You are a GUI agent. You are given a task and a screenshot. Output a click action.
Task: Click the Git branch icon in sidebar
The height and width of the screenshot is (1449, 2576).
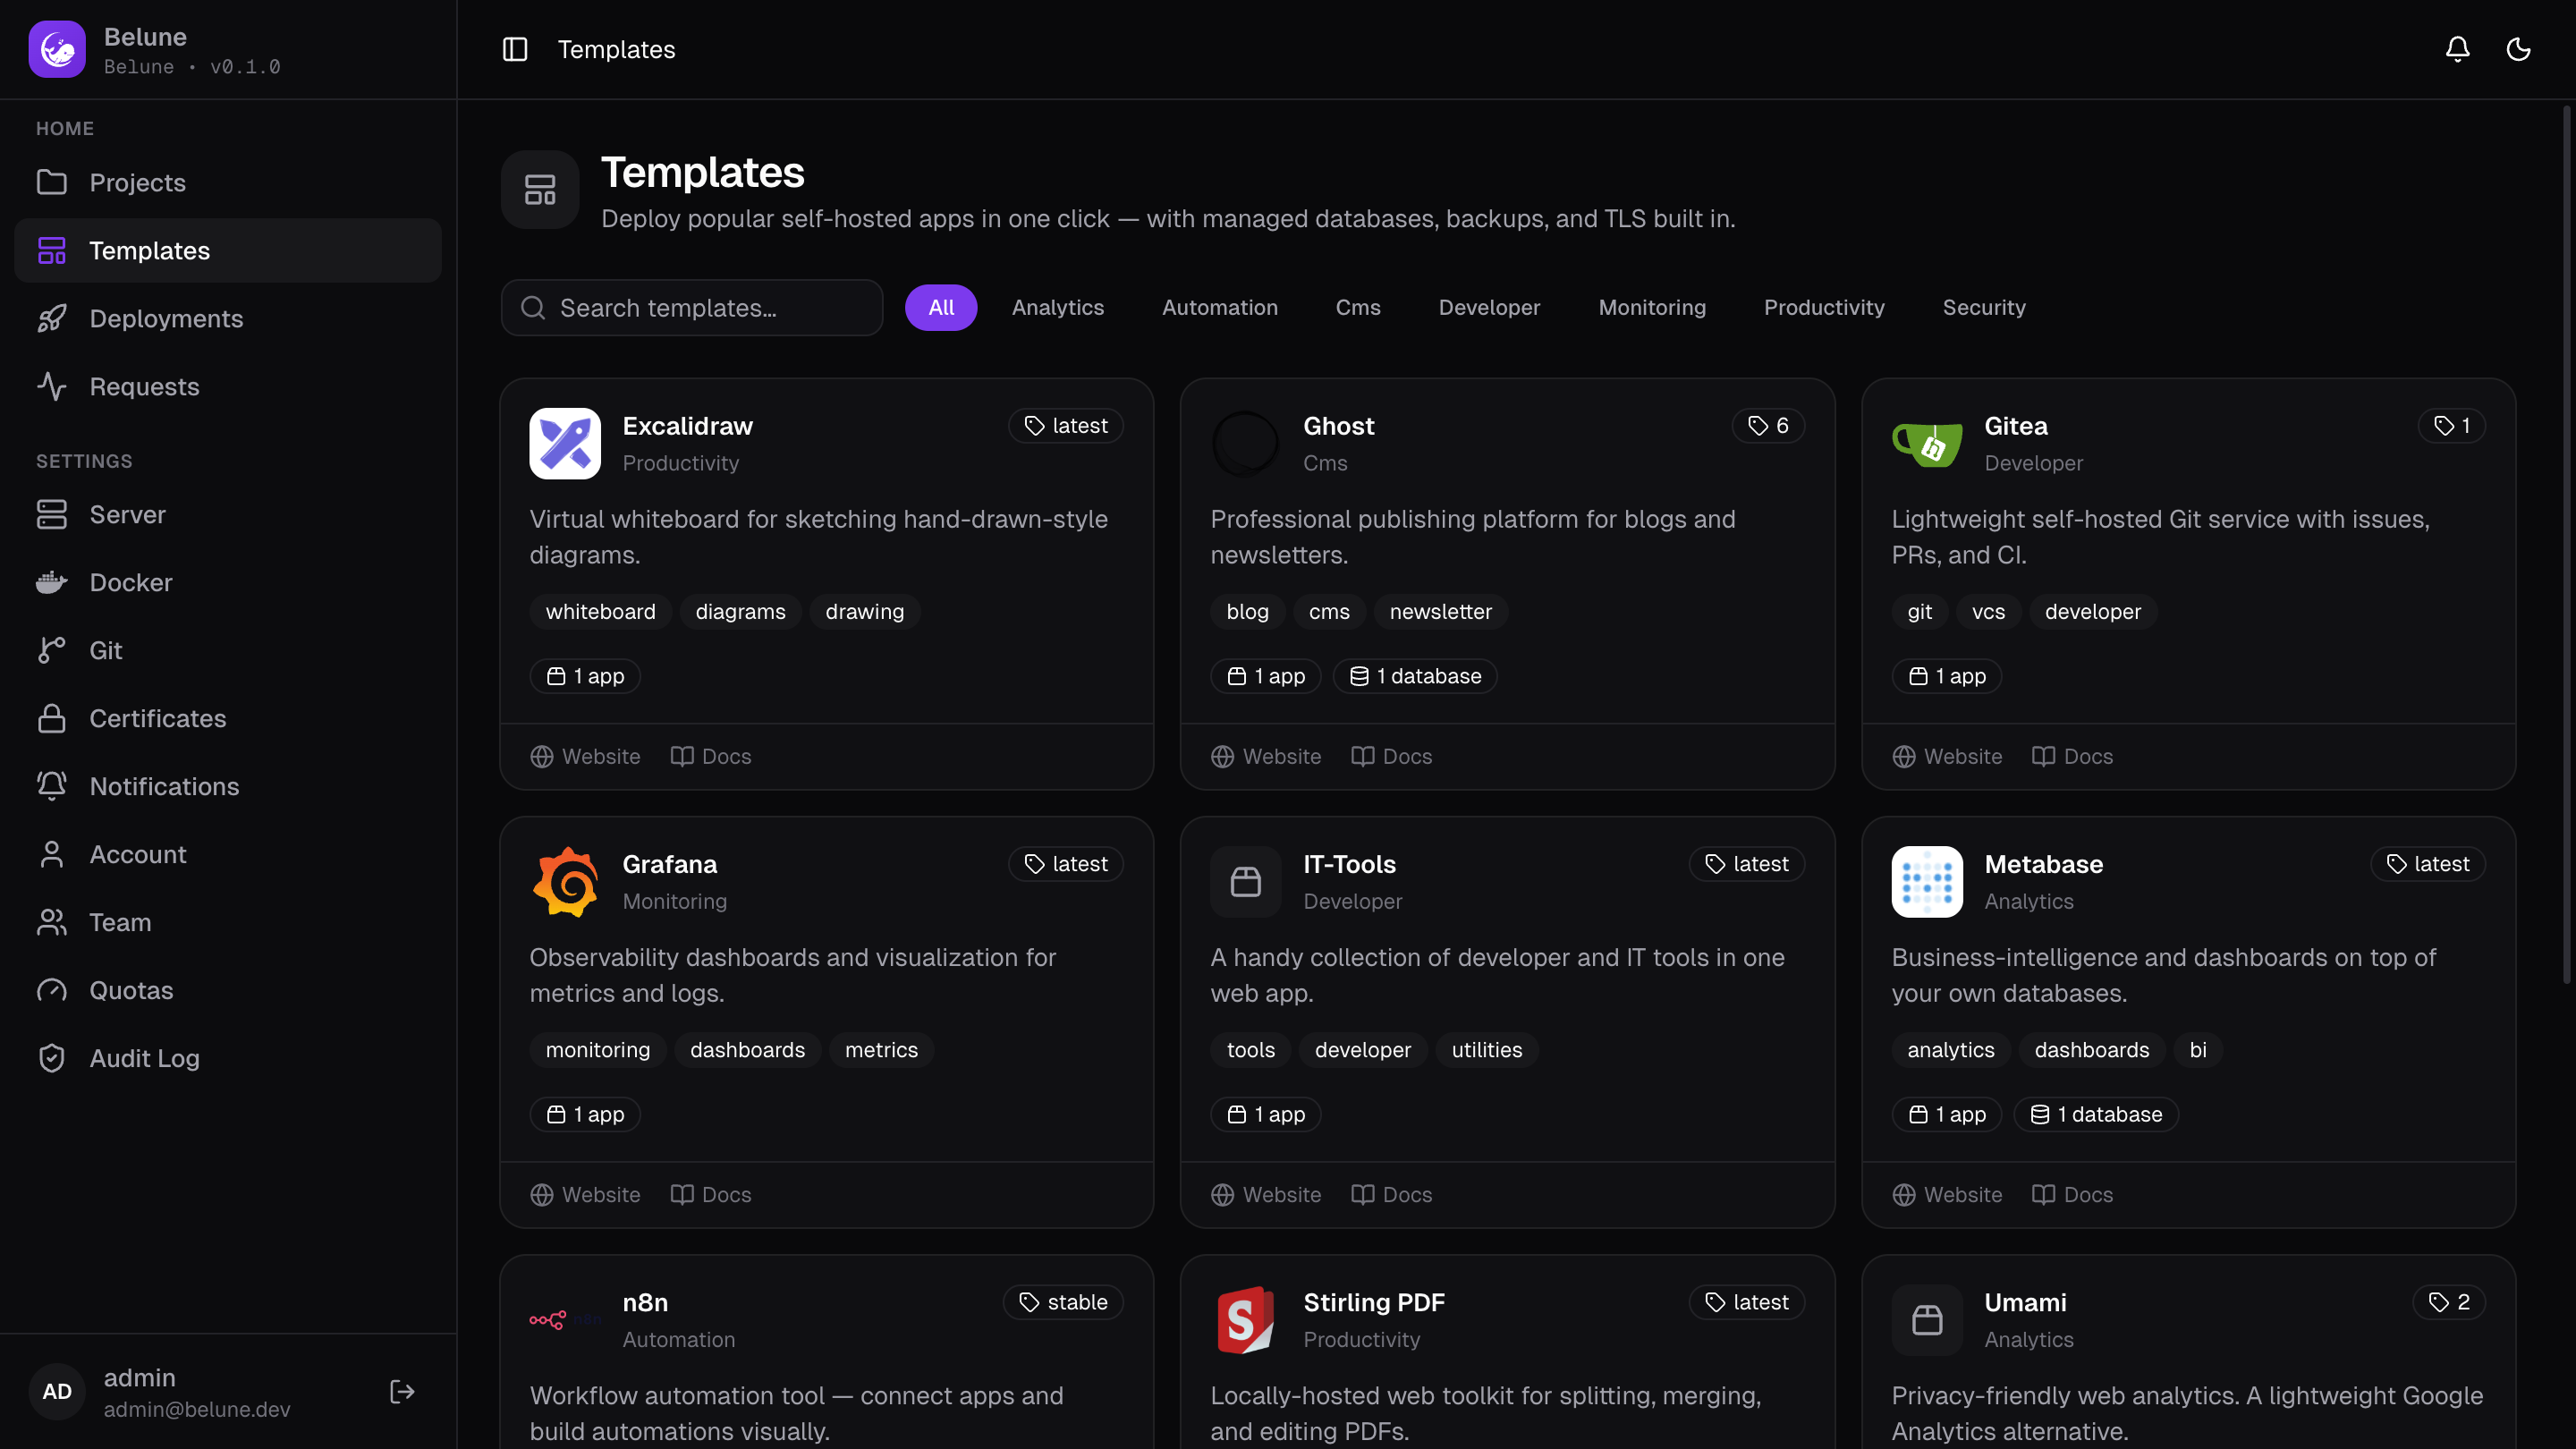pos(52,651)
